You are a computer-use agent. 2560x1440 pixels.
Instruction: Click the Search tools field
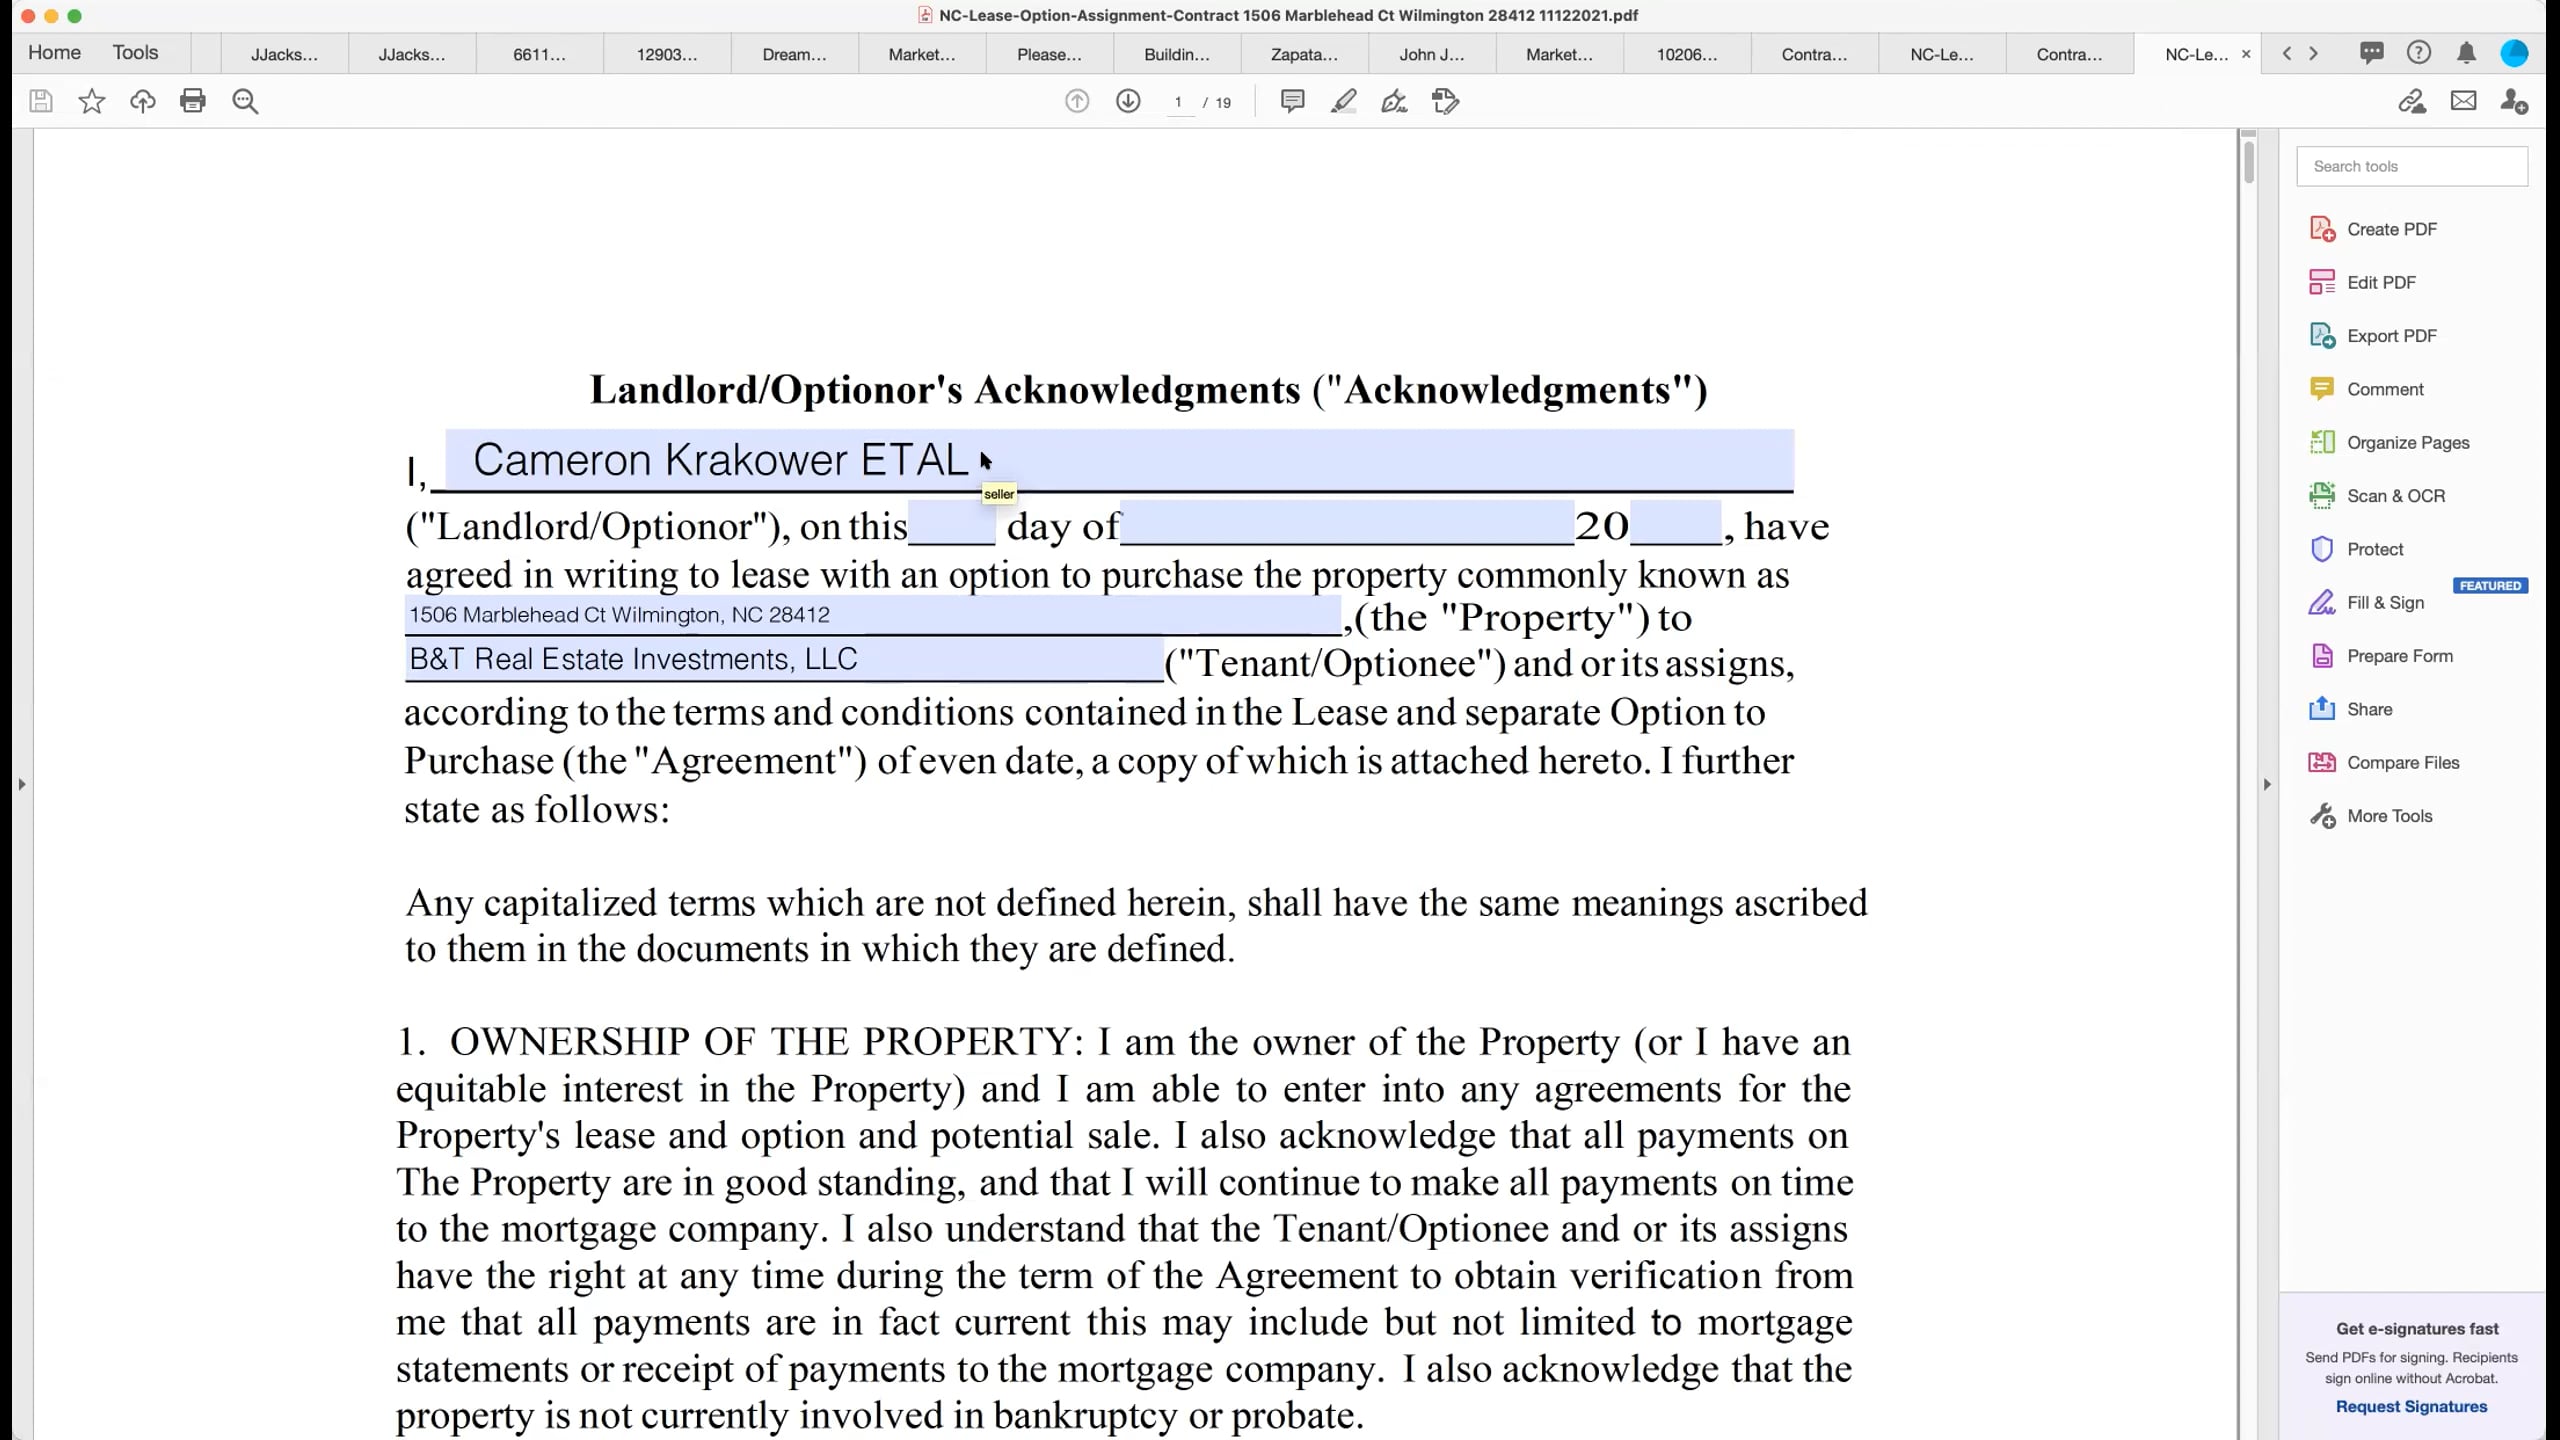(x=2412, y=166)
